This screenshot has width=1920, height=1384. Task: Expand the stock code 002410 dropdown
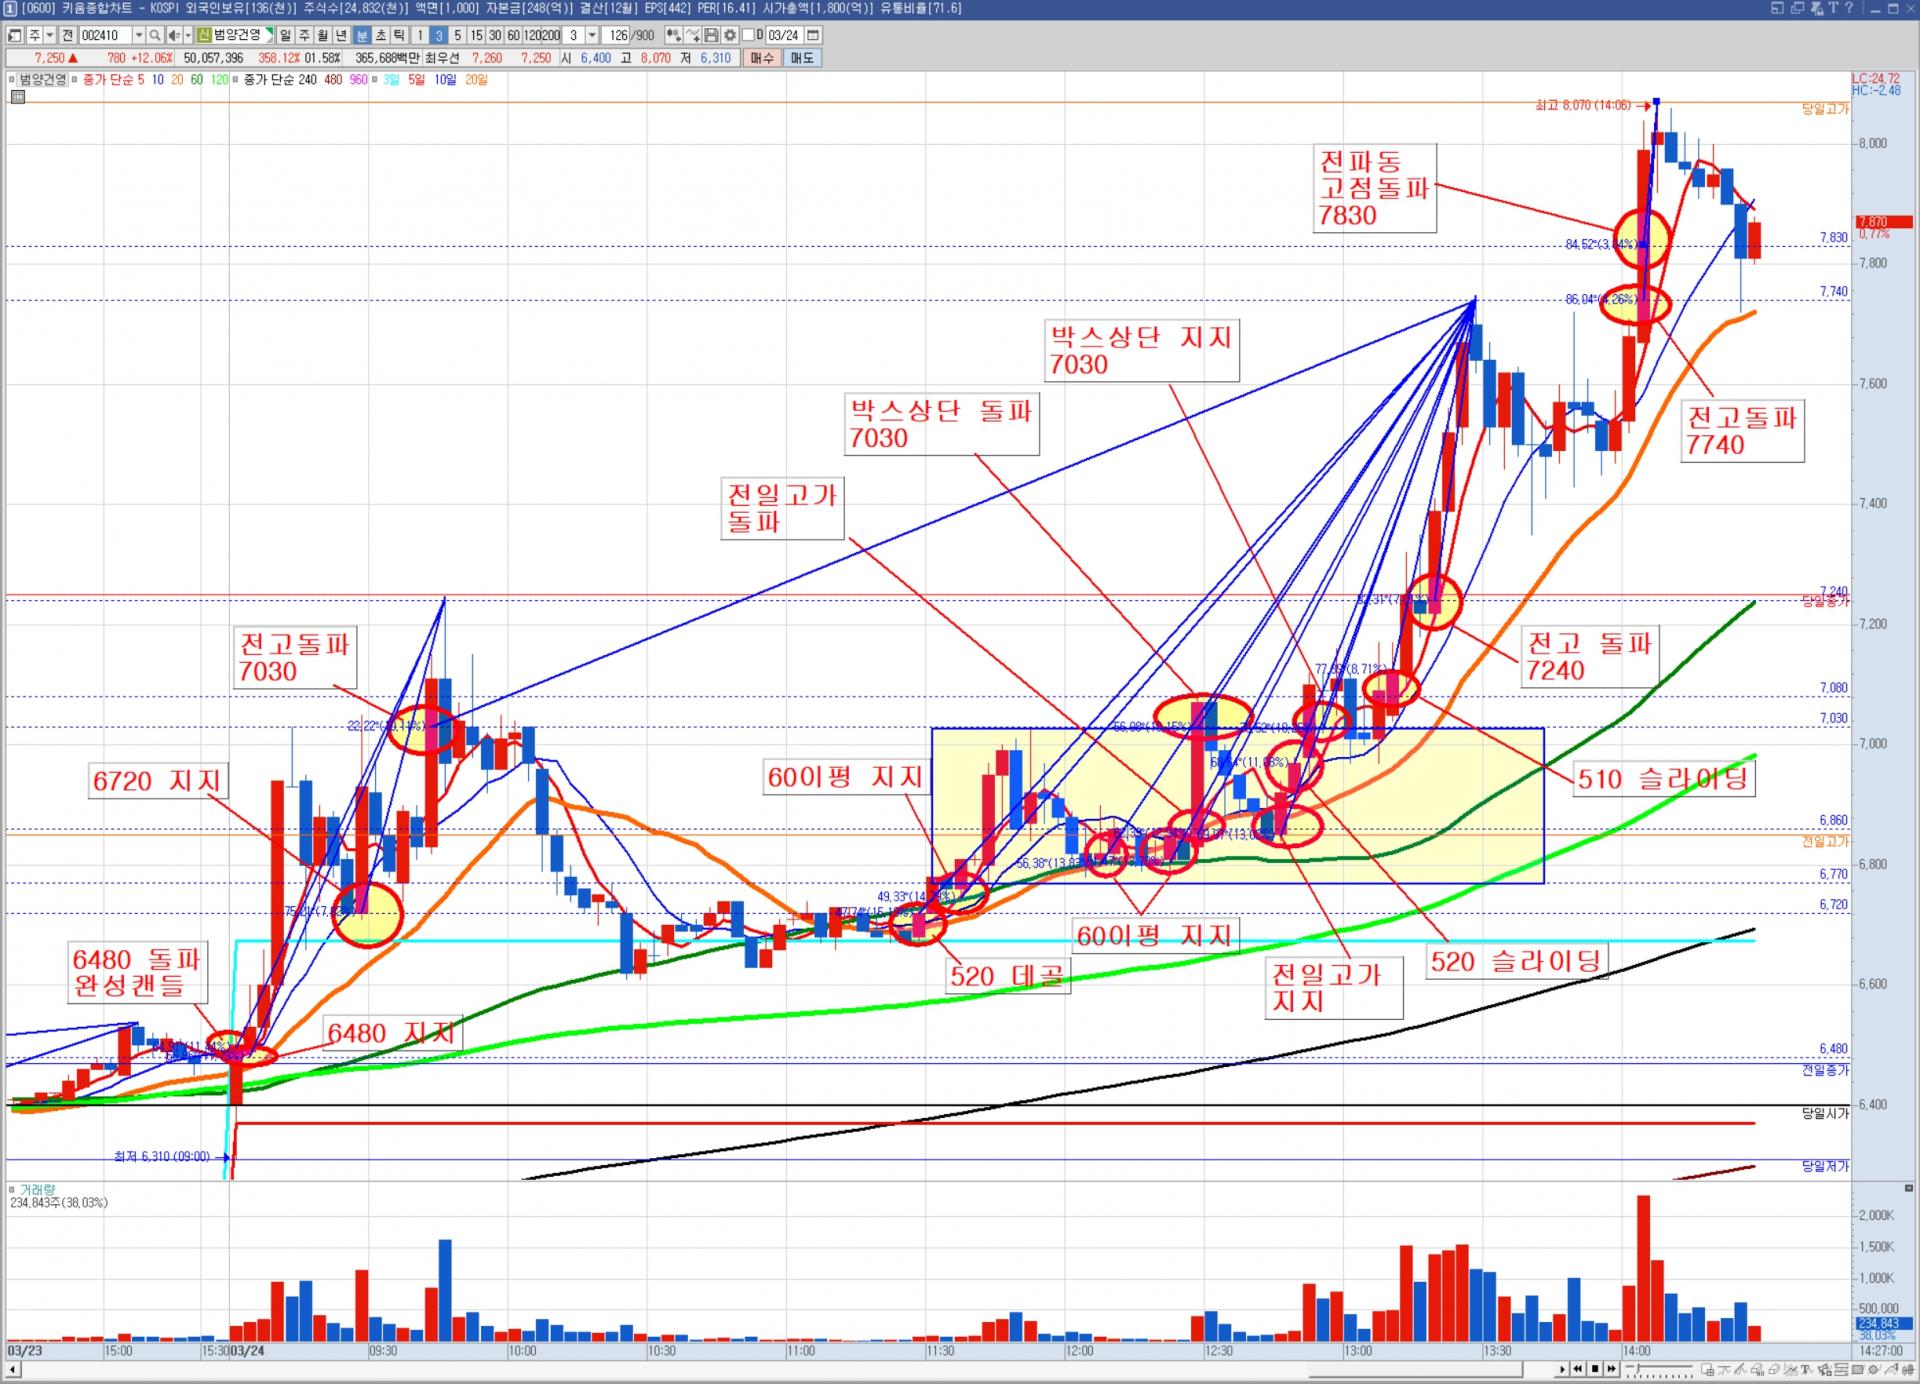[139, 35]
